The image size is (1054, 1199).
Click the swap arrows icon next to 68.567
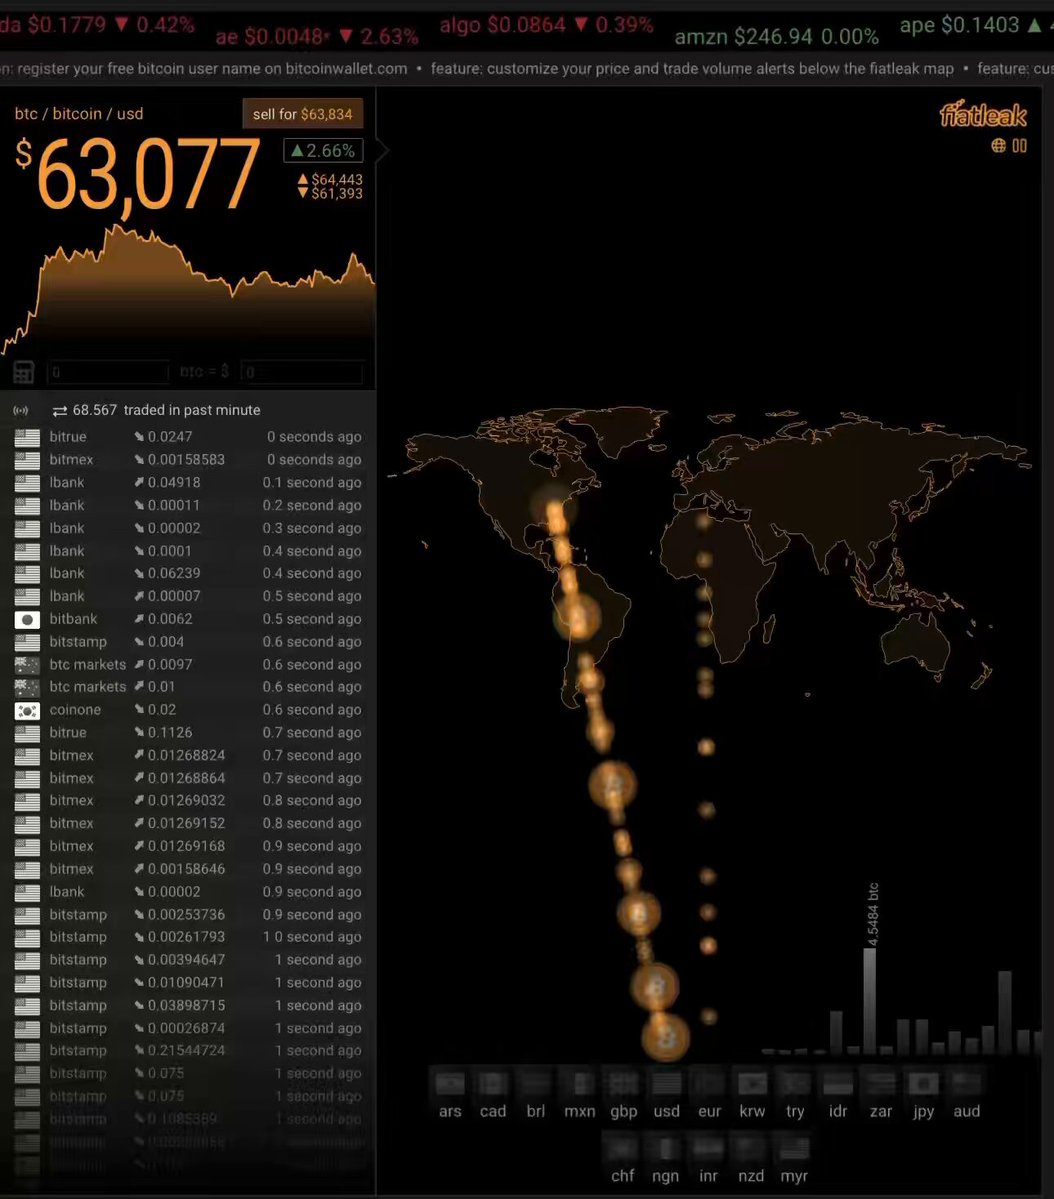(60, 411)
